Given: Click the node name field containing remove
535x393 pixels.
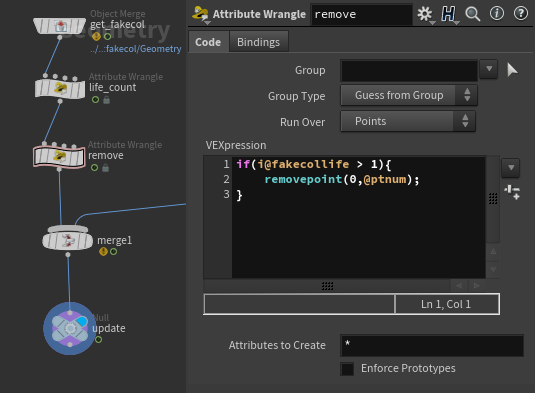Looking at the screenshot, I should [361, 14].
